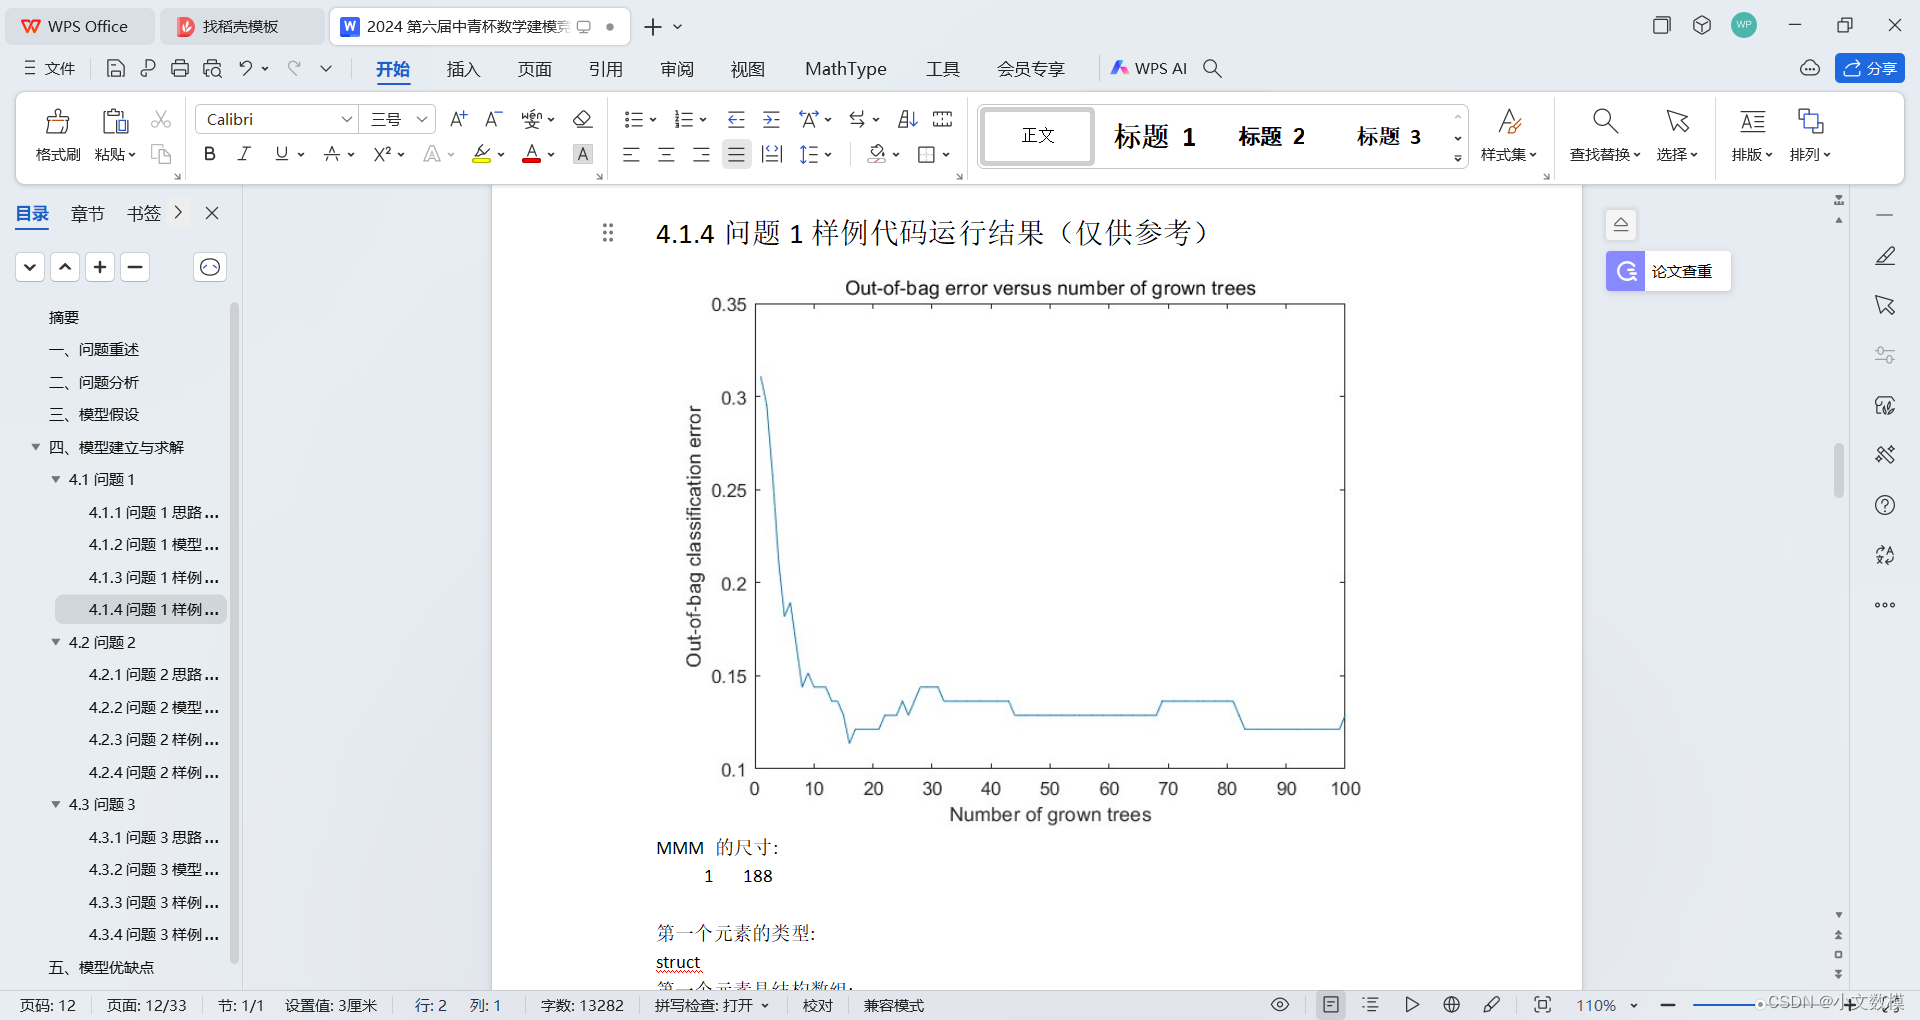
Task: Toggle Bold formatting
Action: click(209, 154)
